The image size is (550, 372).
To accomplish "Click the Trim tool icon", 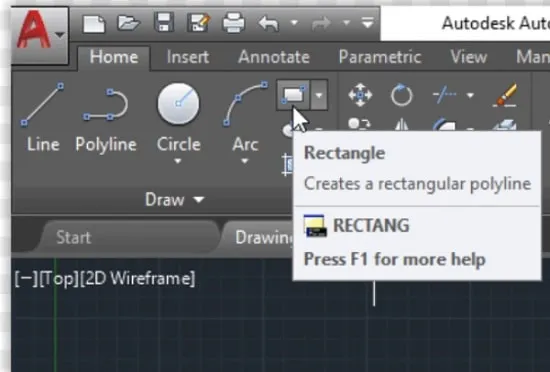I will 445,95.
